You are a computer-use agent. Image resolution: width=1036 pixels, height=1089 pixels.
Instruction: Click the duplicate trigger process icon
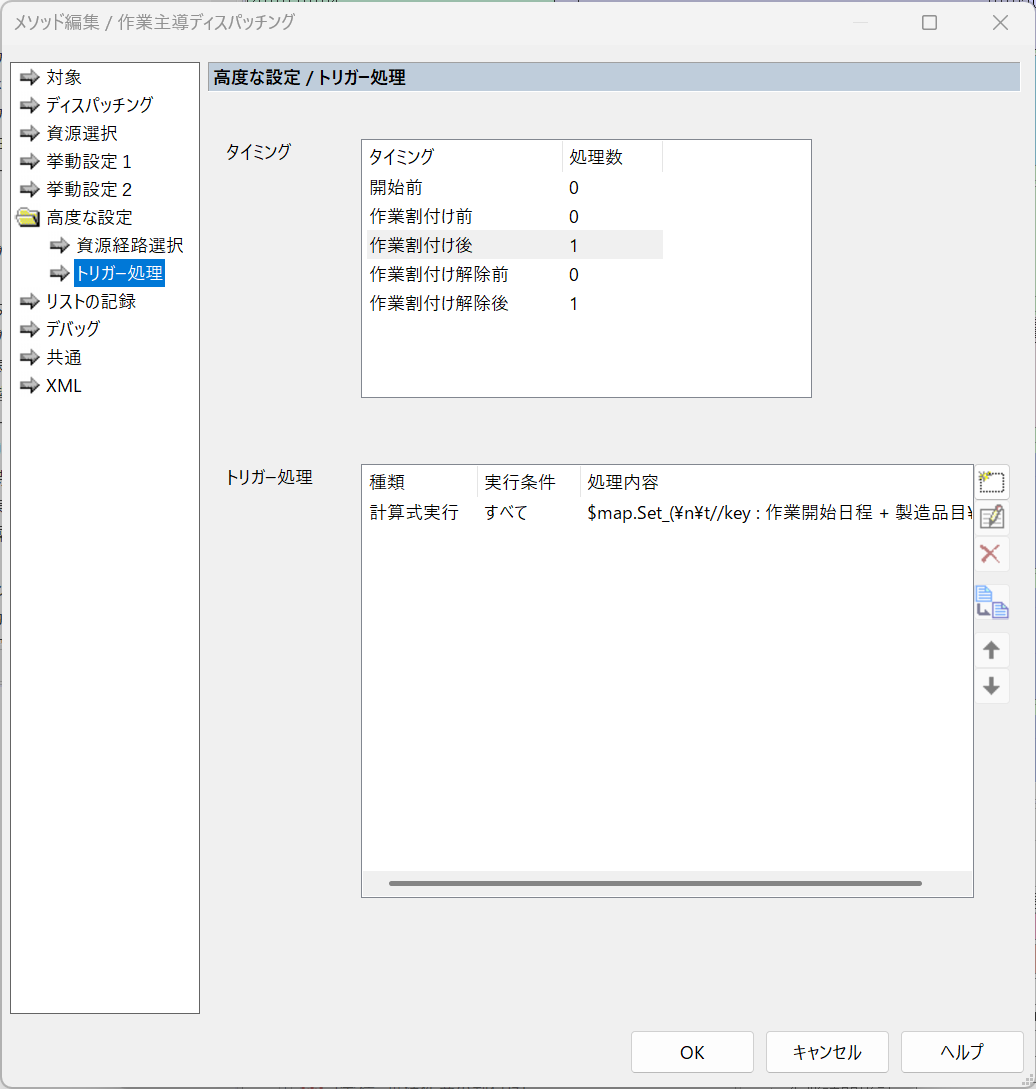click(991, 602)
